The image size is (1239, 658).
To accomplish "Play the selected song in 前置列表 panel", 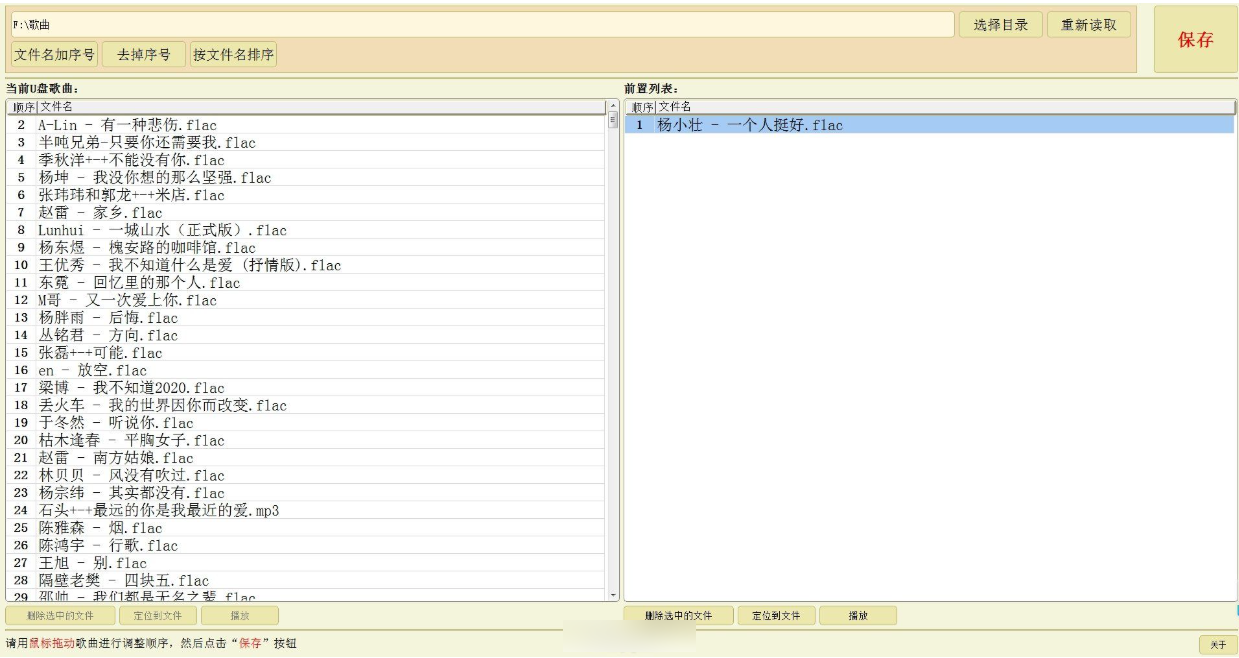I will click(x=857, y=616).
